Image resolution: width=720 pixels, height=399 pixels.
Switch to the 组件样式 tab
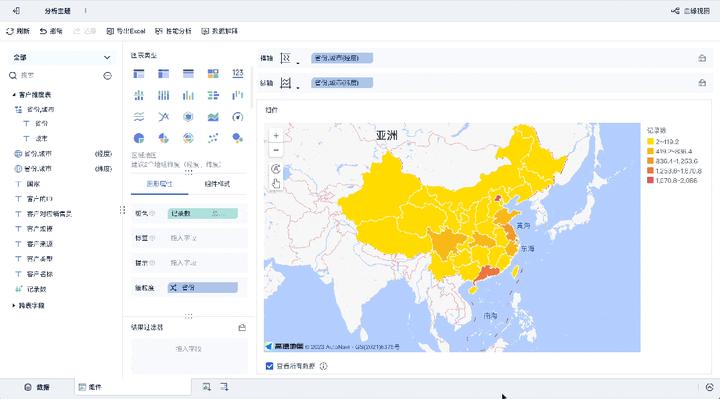click(217, 184)
